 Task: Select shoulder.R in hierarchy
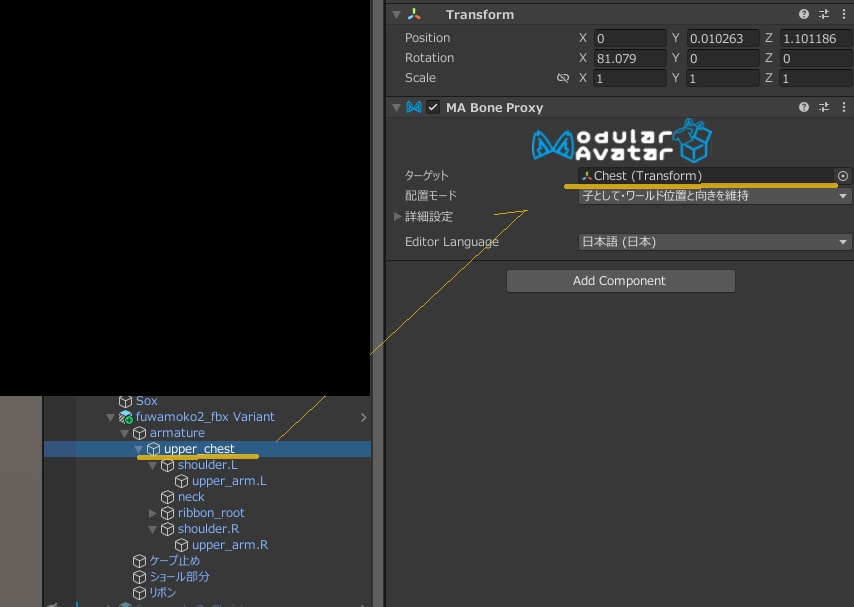[x=208, y=529]
